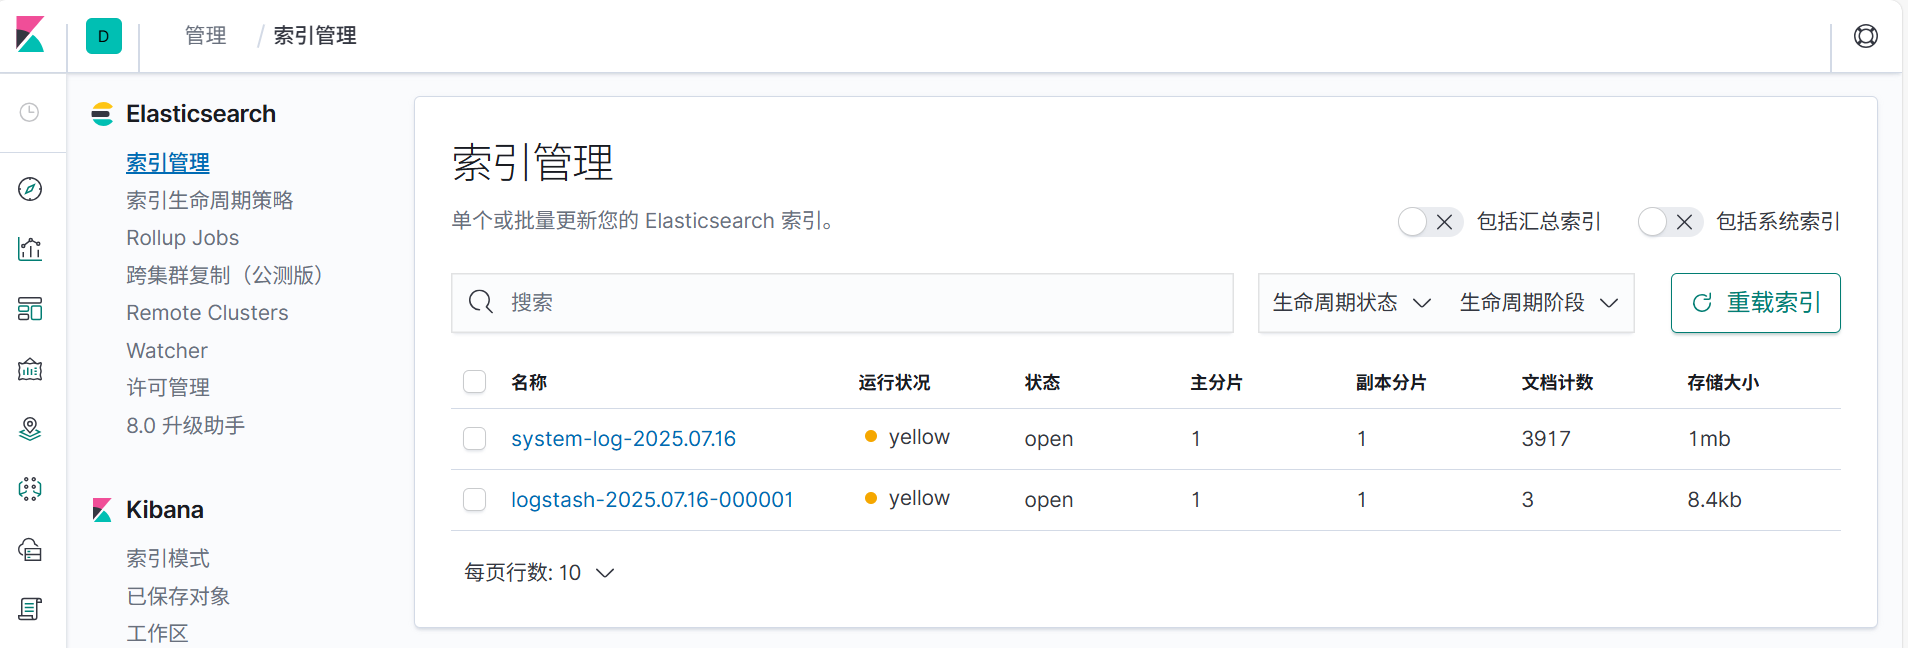Click the Elasticsearch section logo
The image size is (1908, 648).
[102, 114]
